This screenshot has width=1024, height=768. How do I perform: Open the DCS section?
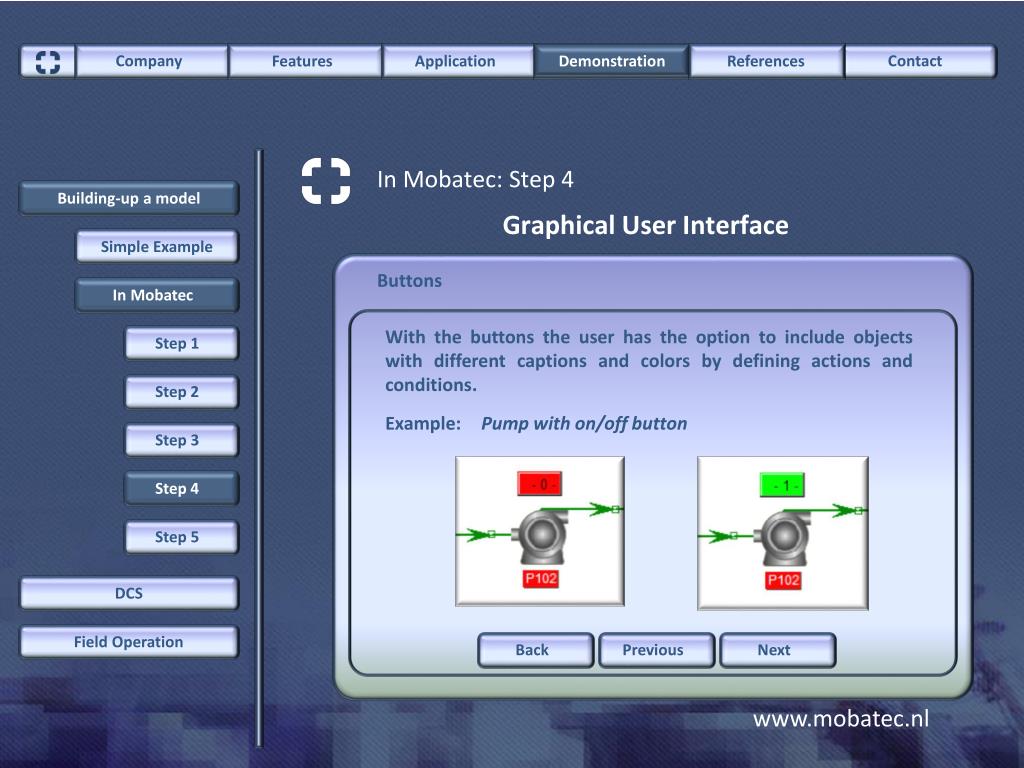click(x=129, y=593)
